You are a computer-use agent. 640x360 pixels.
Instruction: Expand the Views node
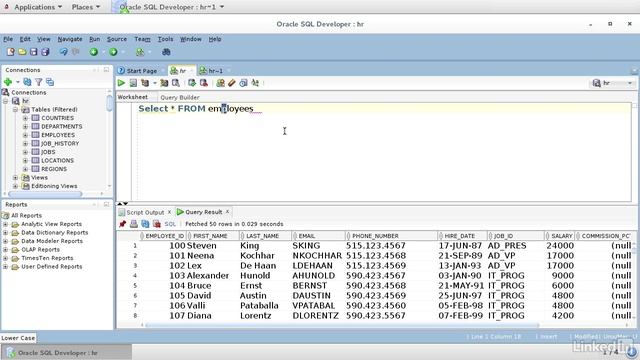[x=15, y=178]
